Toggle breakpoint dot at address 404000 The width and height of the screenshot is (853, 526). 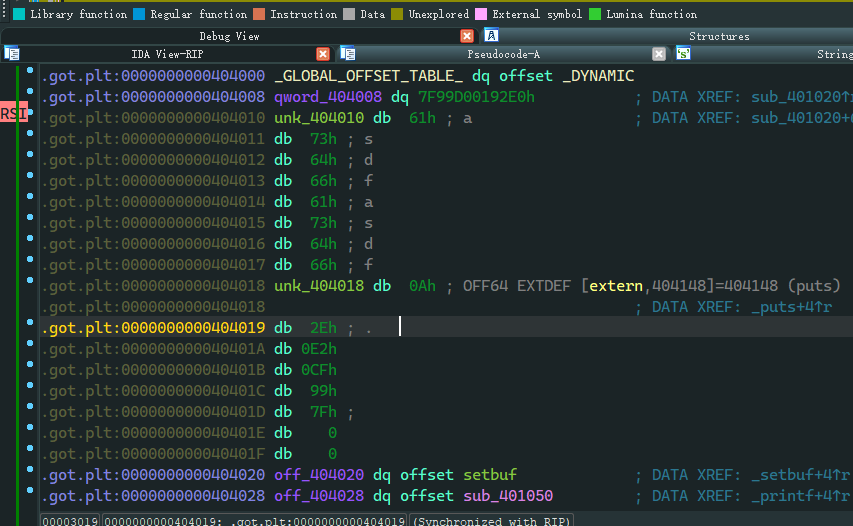pos(33,76)
